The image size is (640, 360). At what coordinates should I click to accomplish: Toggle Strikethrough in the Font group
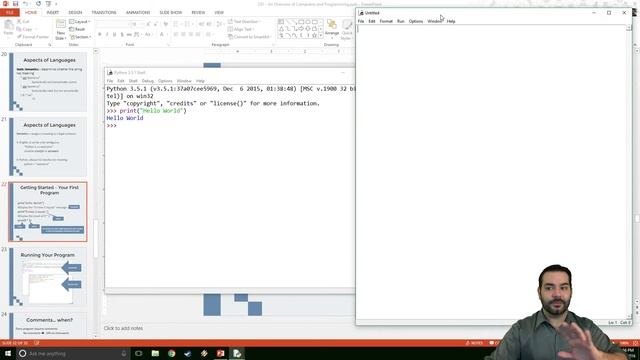(129, 35)
